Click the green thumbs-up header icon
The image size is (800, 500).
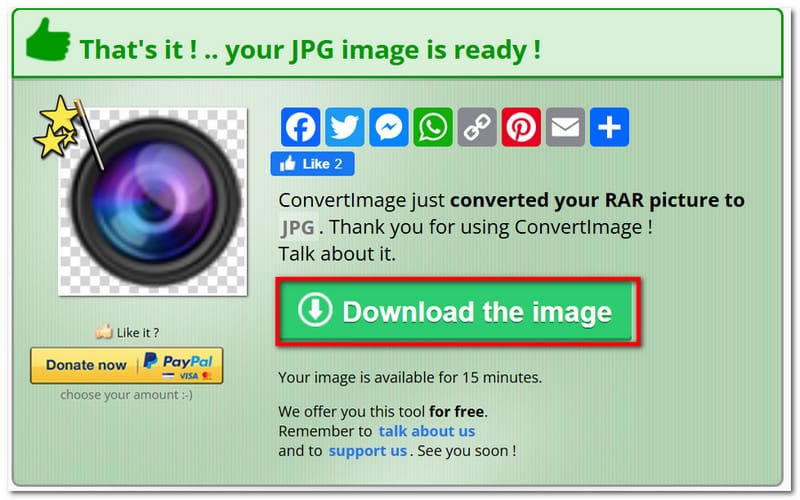48,40
